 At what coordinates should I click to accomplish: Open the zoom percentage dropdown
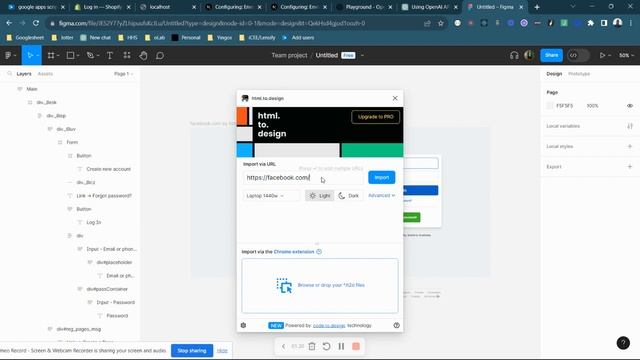(x=626, y=55)
